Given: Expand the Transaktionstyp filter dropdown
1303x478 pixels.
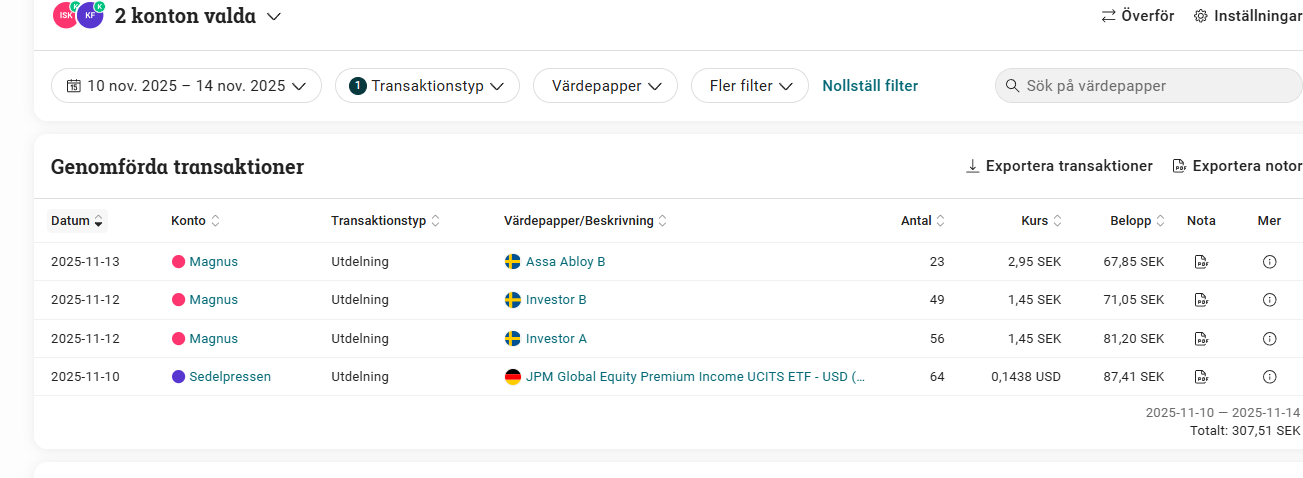Looking at the screenshot, I should click(427, 86).
